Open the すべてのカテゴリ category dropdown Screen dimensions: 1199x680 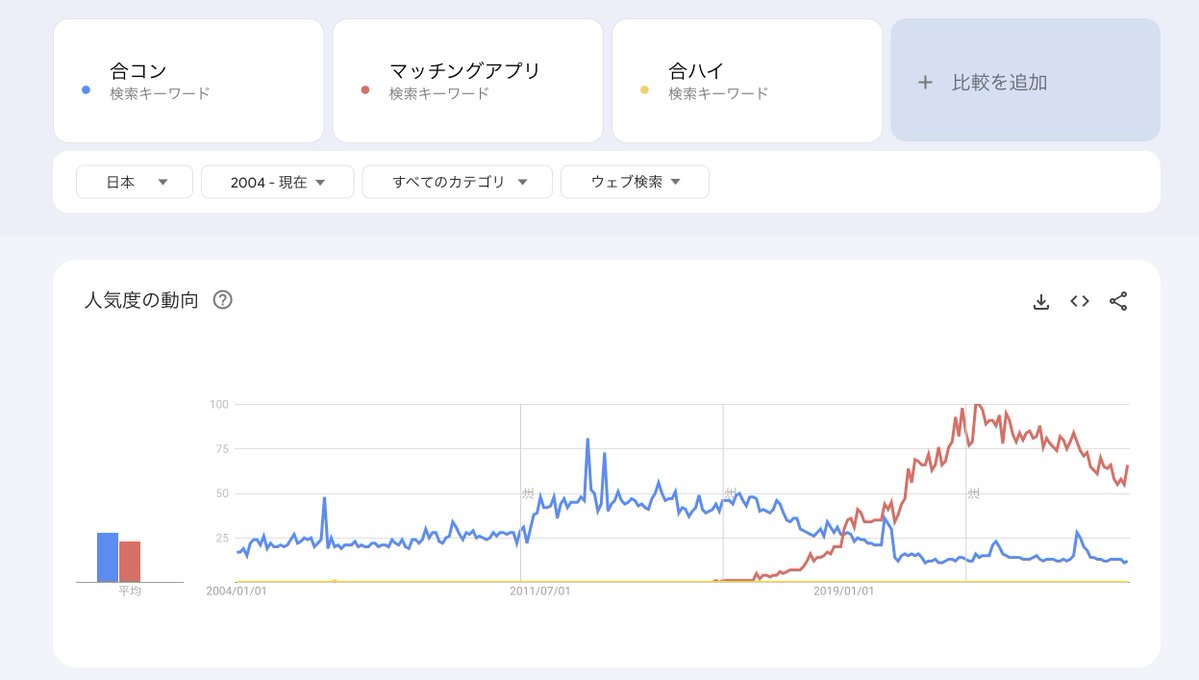457,182
